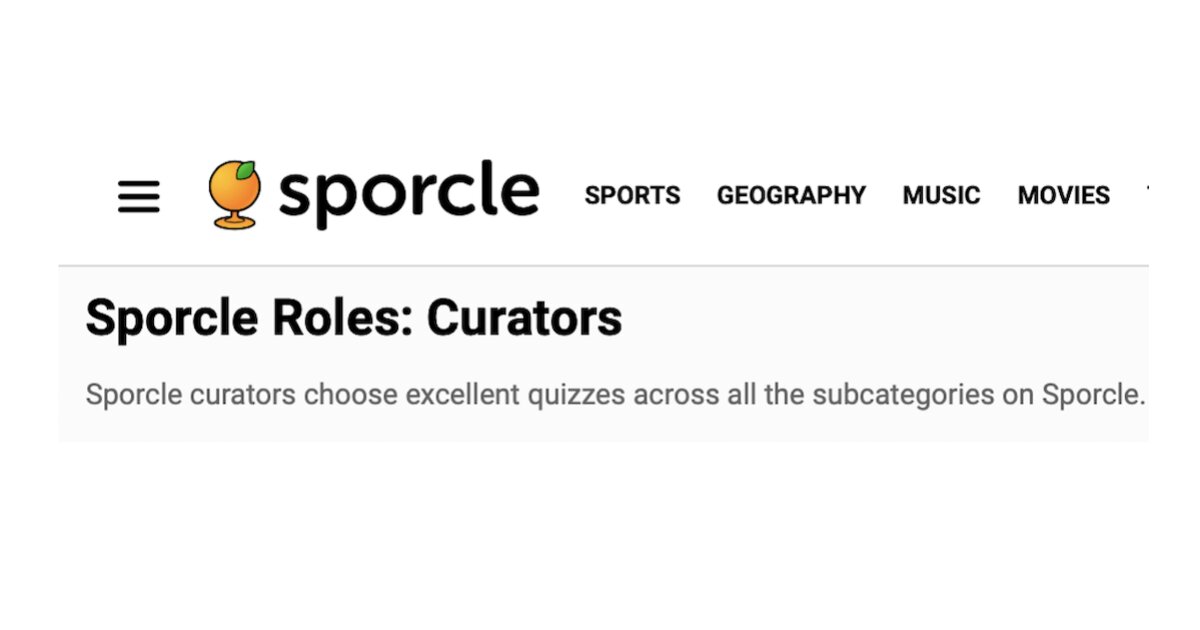
Task: Browse the MOVIES category
Action: point(1063,195)
